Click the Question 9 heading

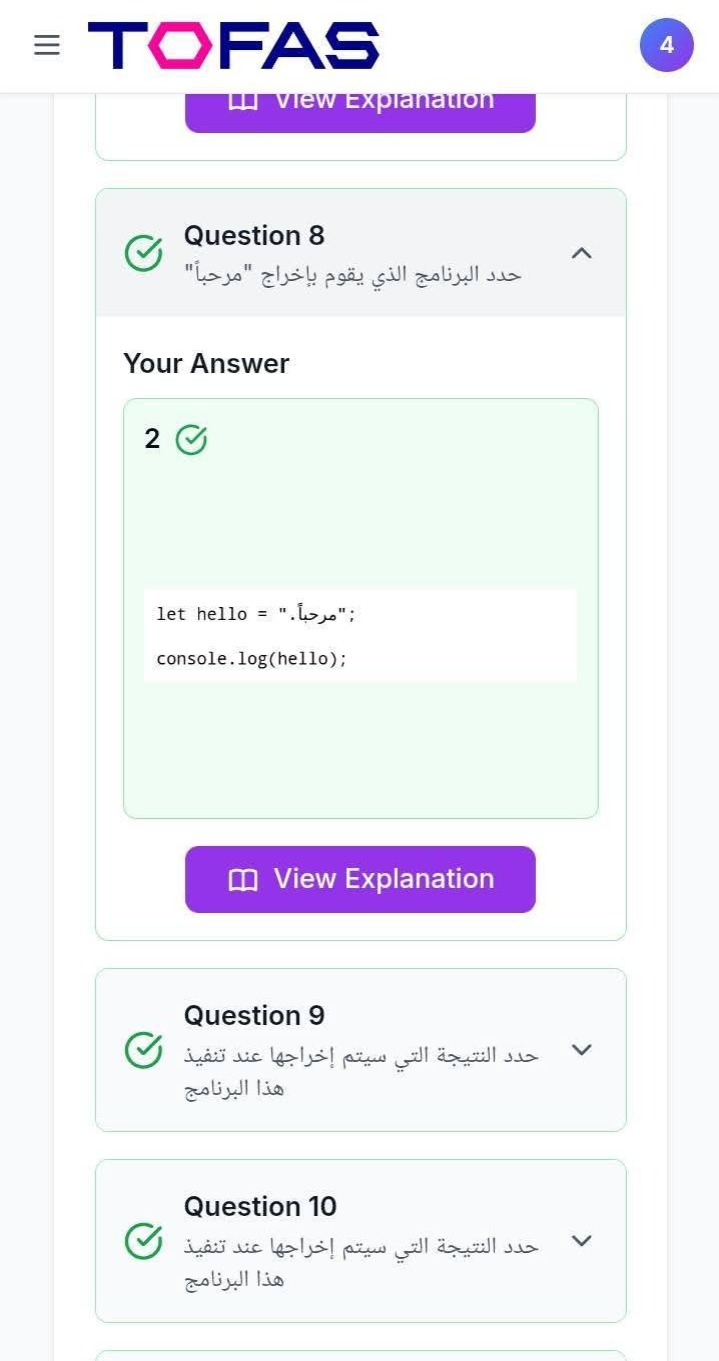254,1015
